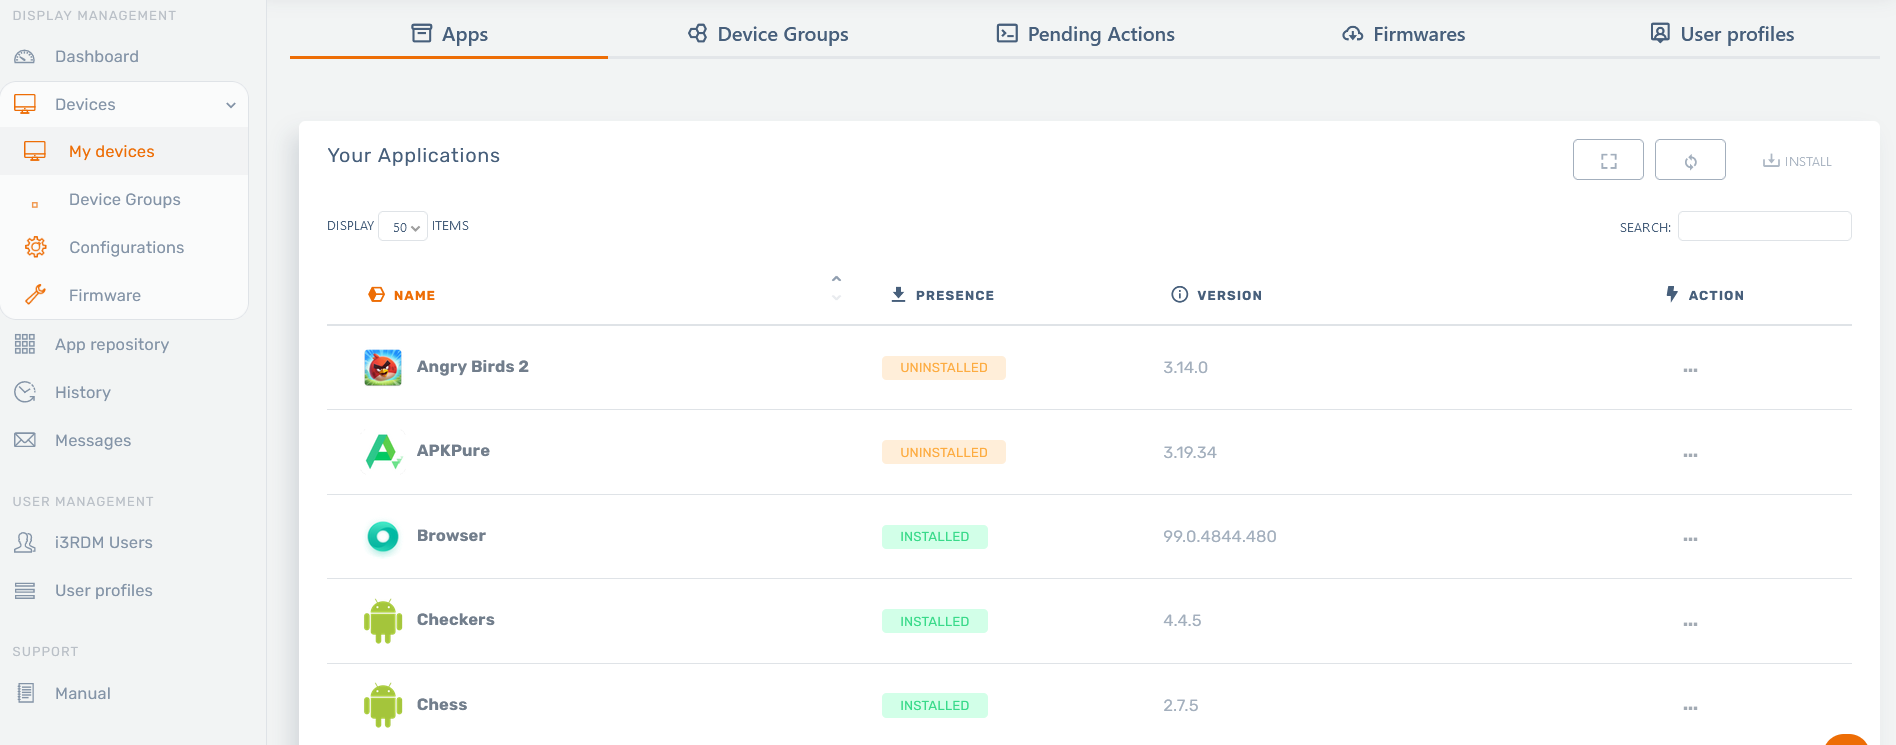The width and height of the screenshot is (1896, 745).
Task: Sort the table by Name column
Action: click(x=414, y=296)
